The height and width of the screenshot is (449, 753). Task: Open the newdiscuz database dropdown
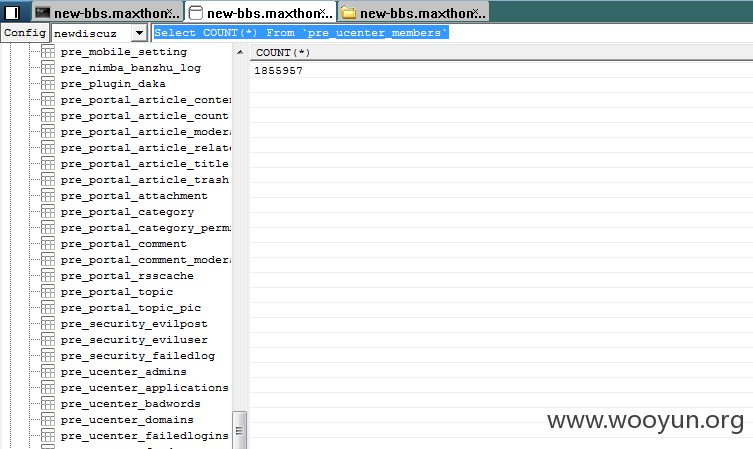pos(139,33)
